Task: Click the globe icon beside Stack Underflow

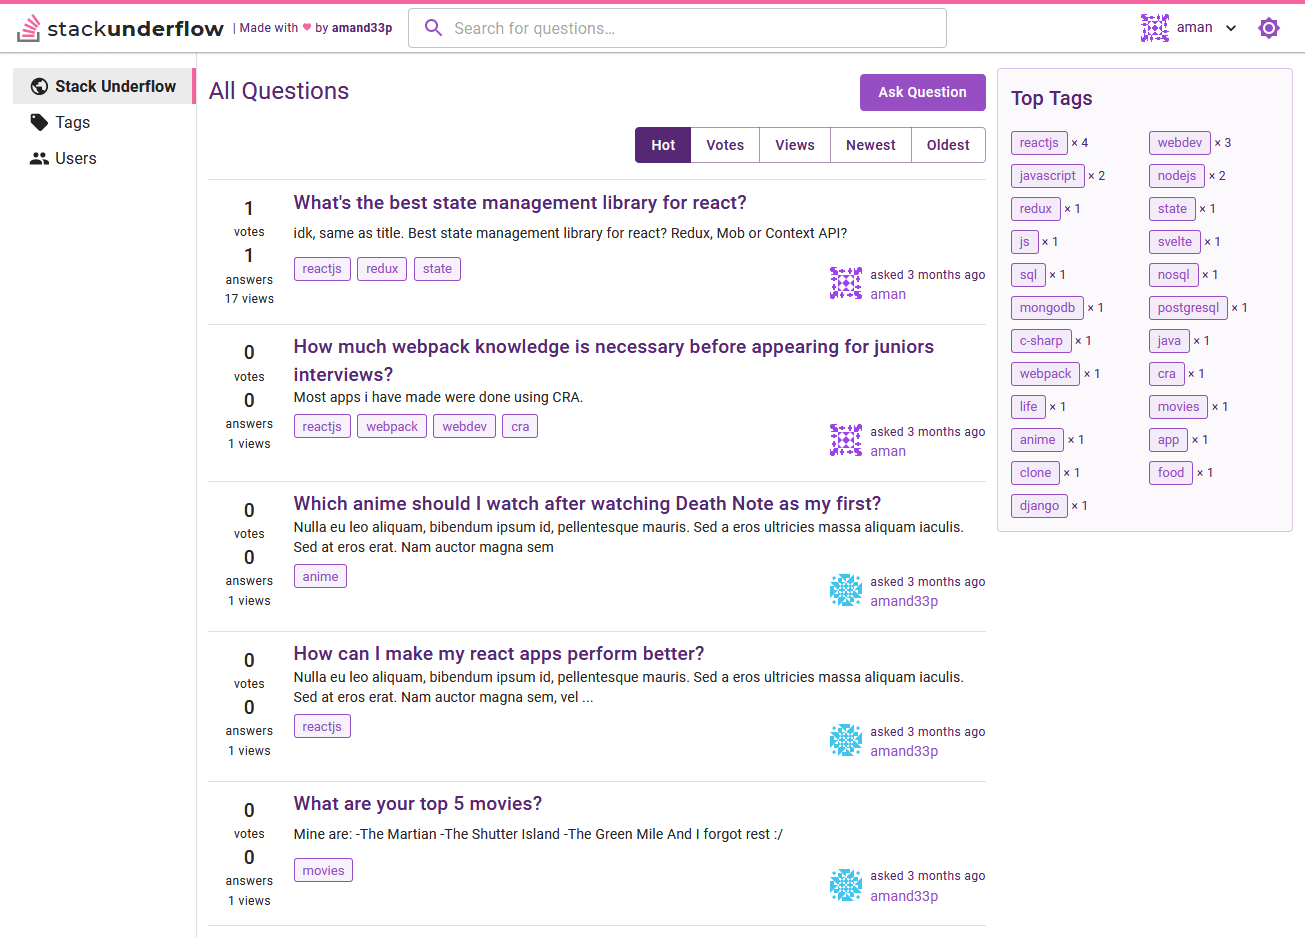Action: 39,86
